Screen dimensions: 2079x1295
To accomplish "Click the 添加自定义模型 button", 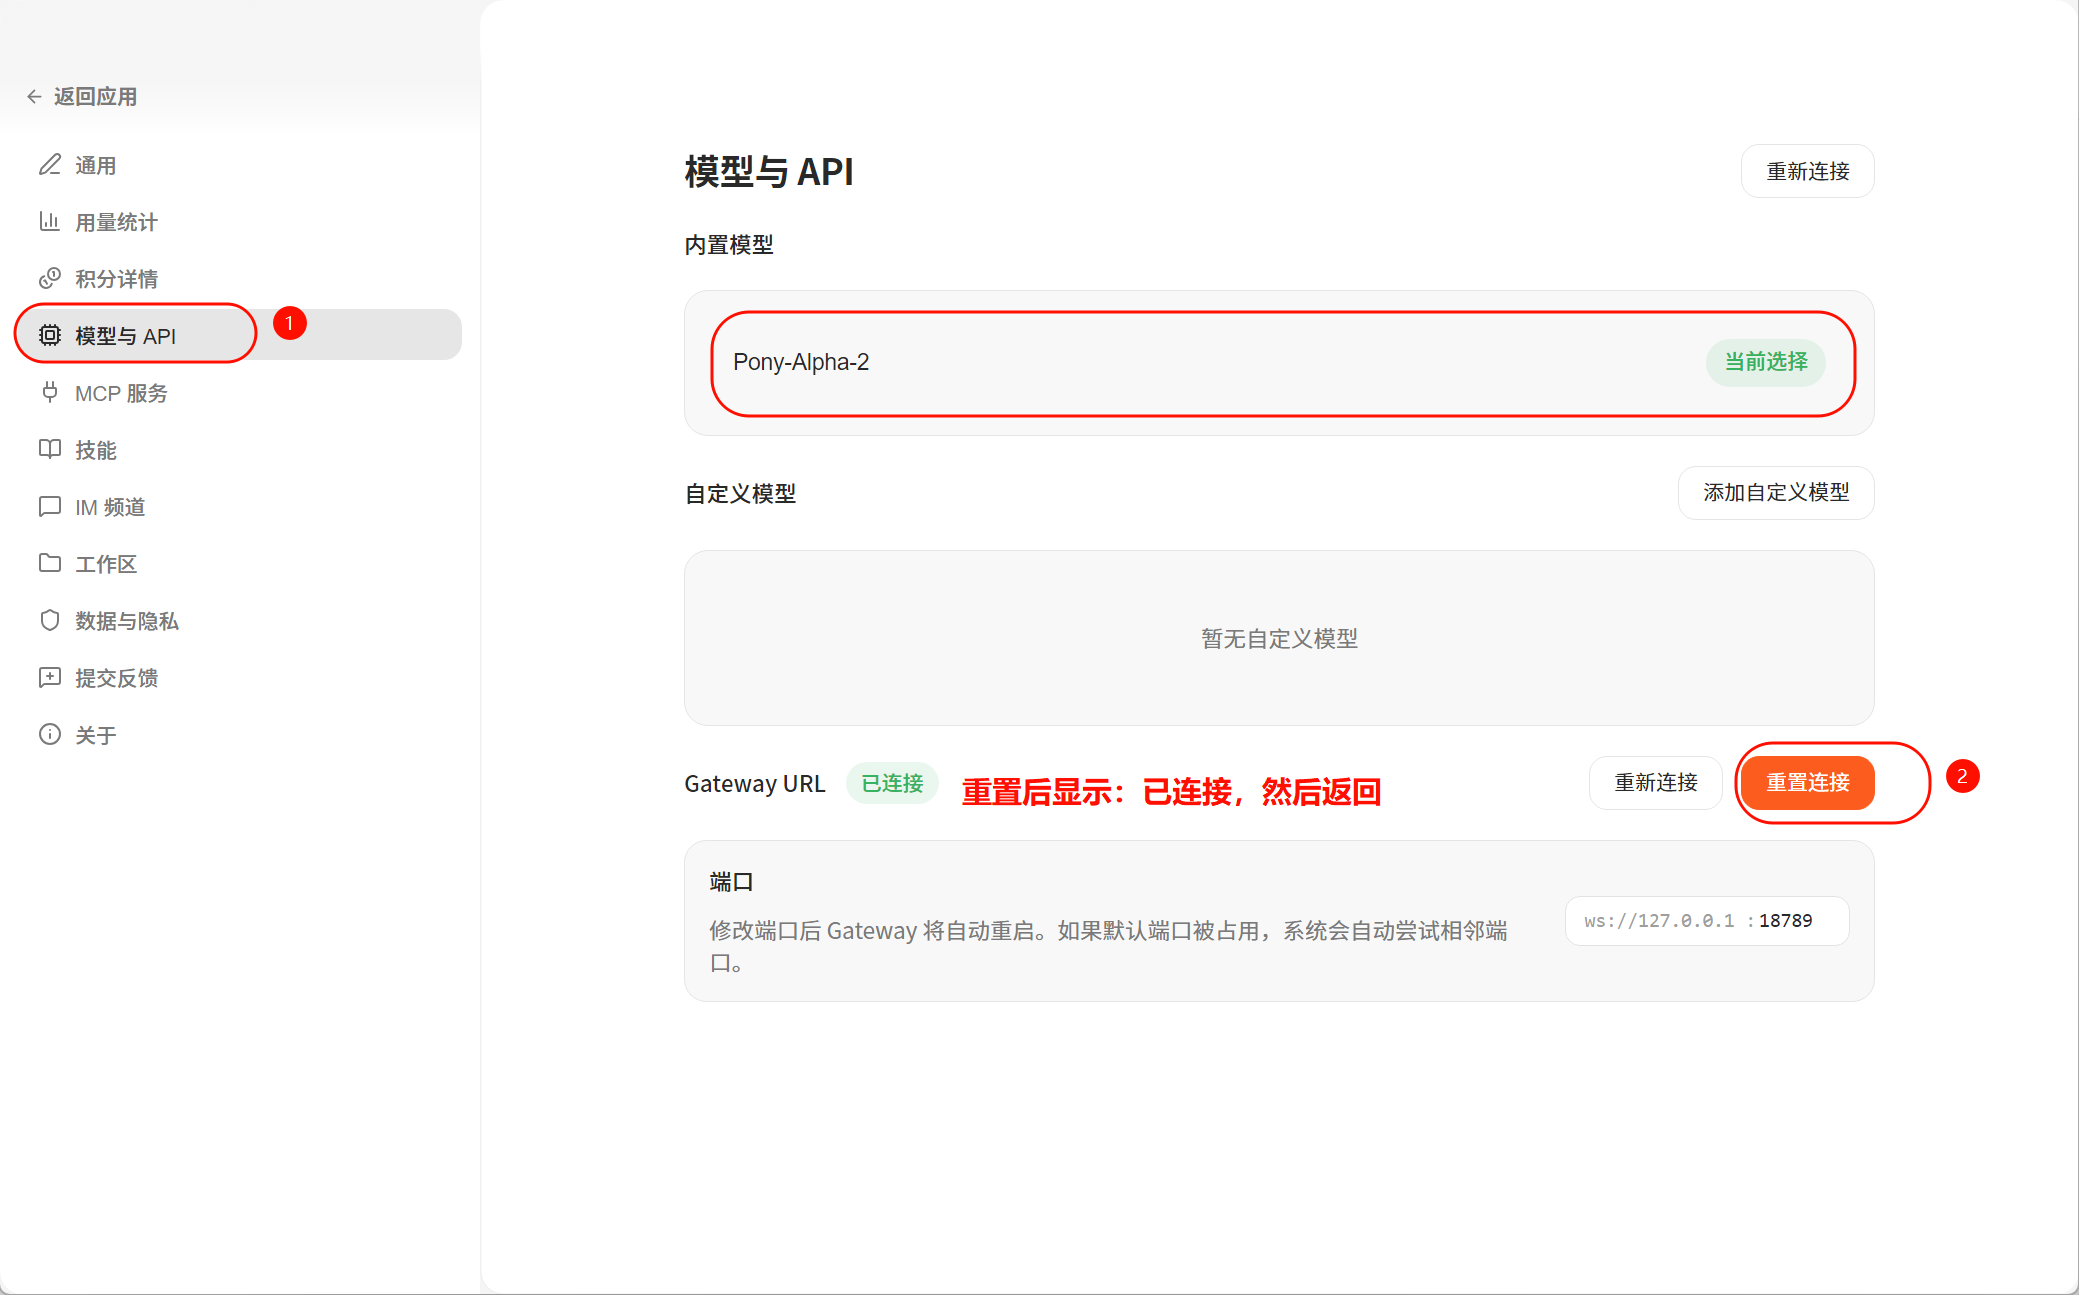I will pyautogui.click(x=1775, y=493).
